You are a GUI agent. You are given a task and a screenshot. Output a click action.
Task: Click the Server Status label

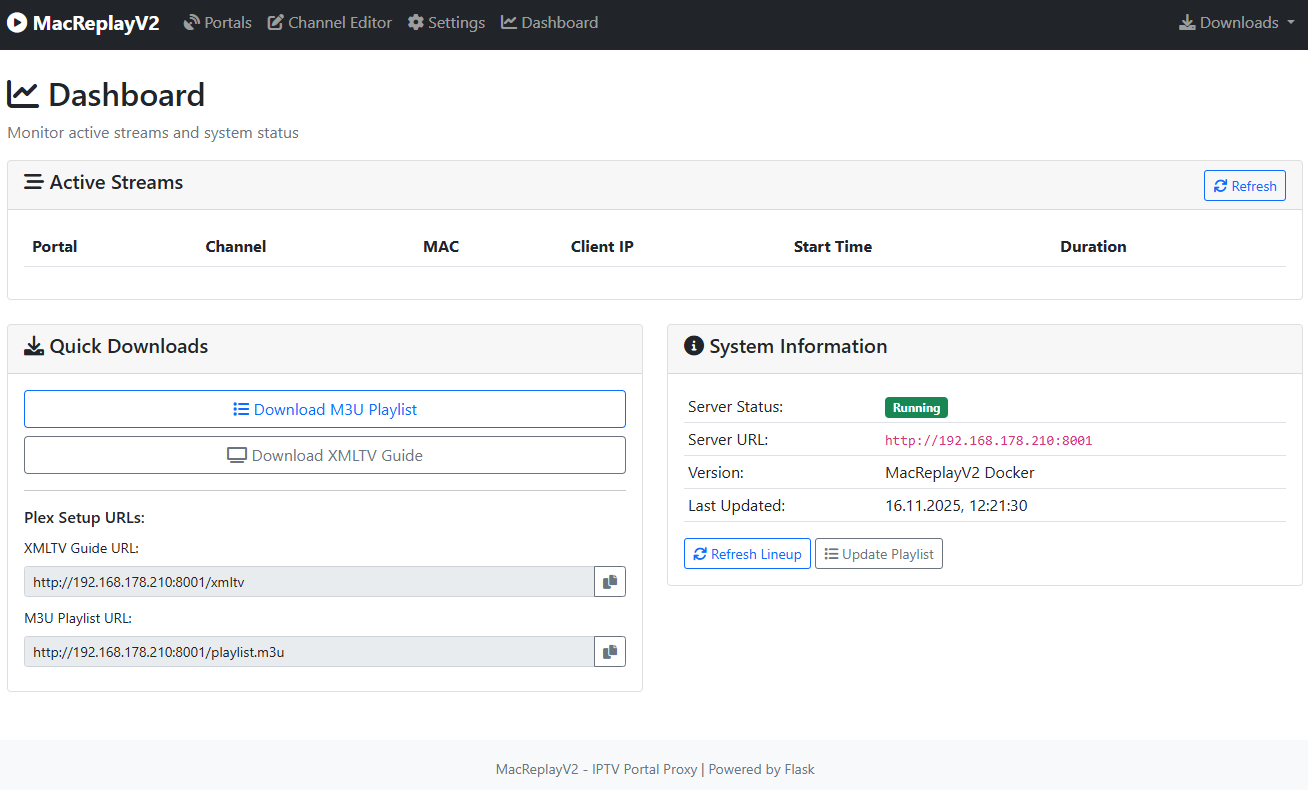click(x=735, y=407)
